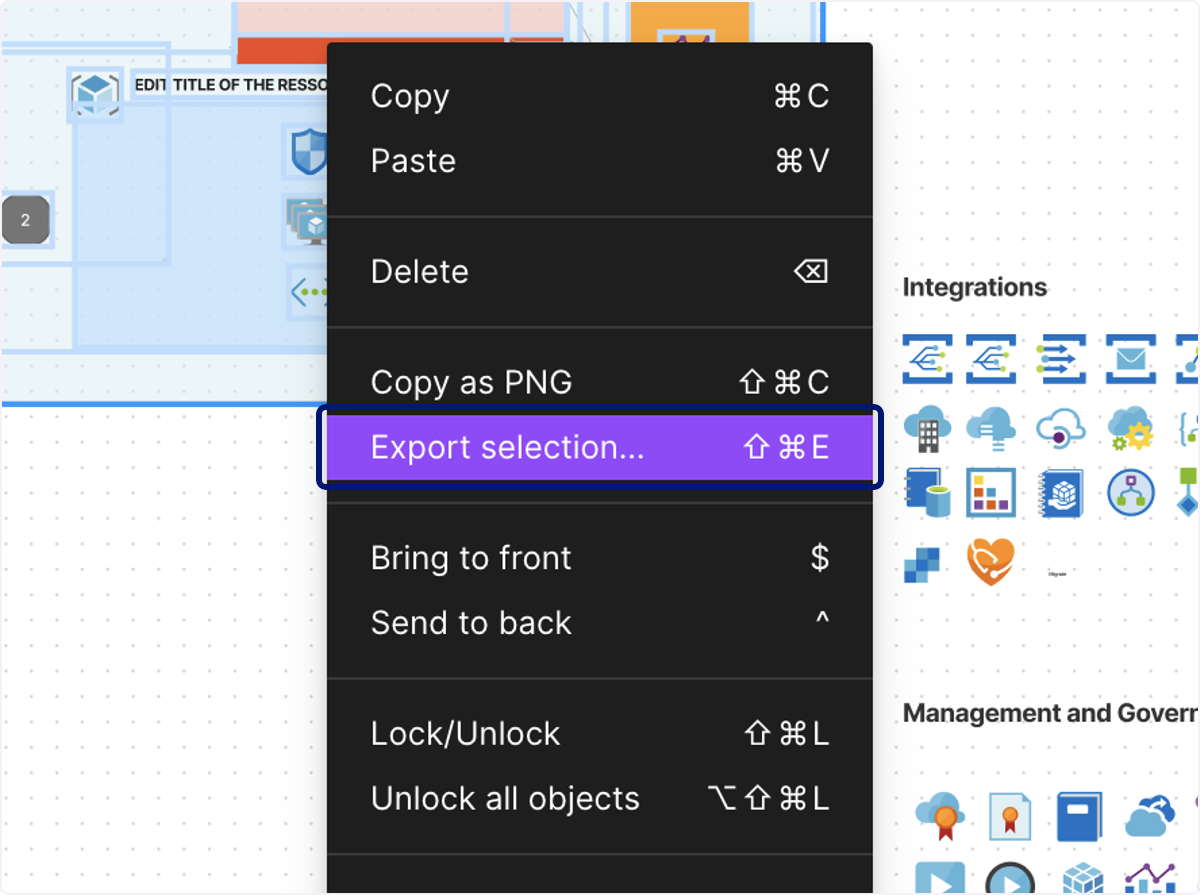Click the gray box labeled 2
1200x895 pixels.
26,221
